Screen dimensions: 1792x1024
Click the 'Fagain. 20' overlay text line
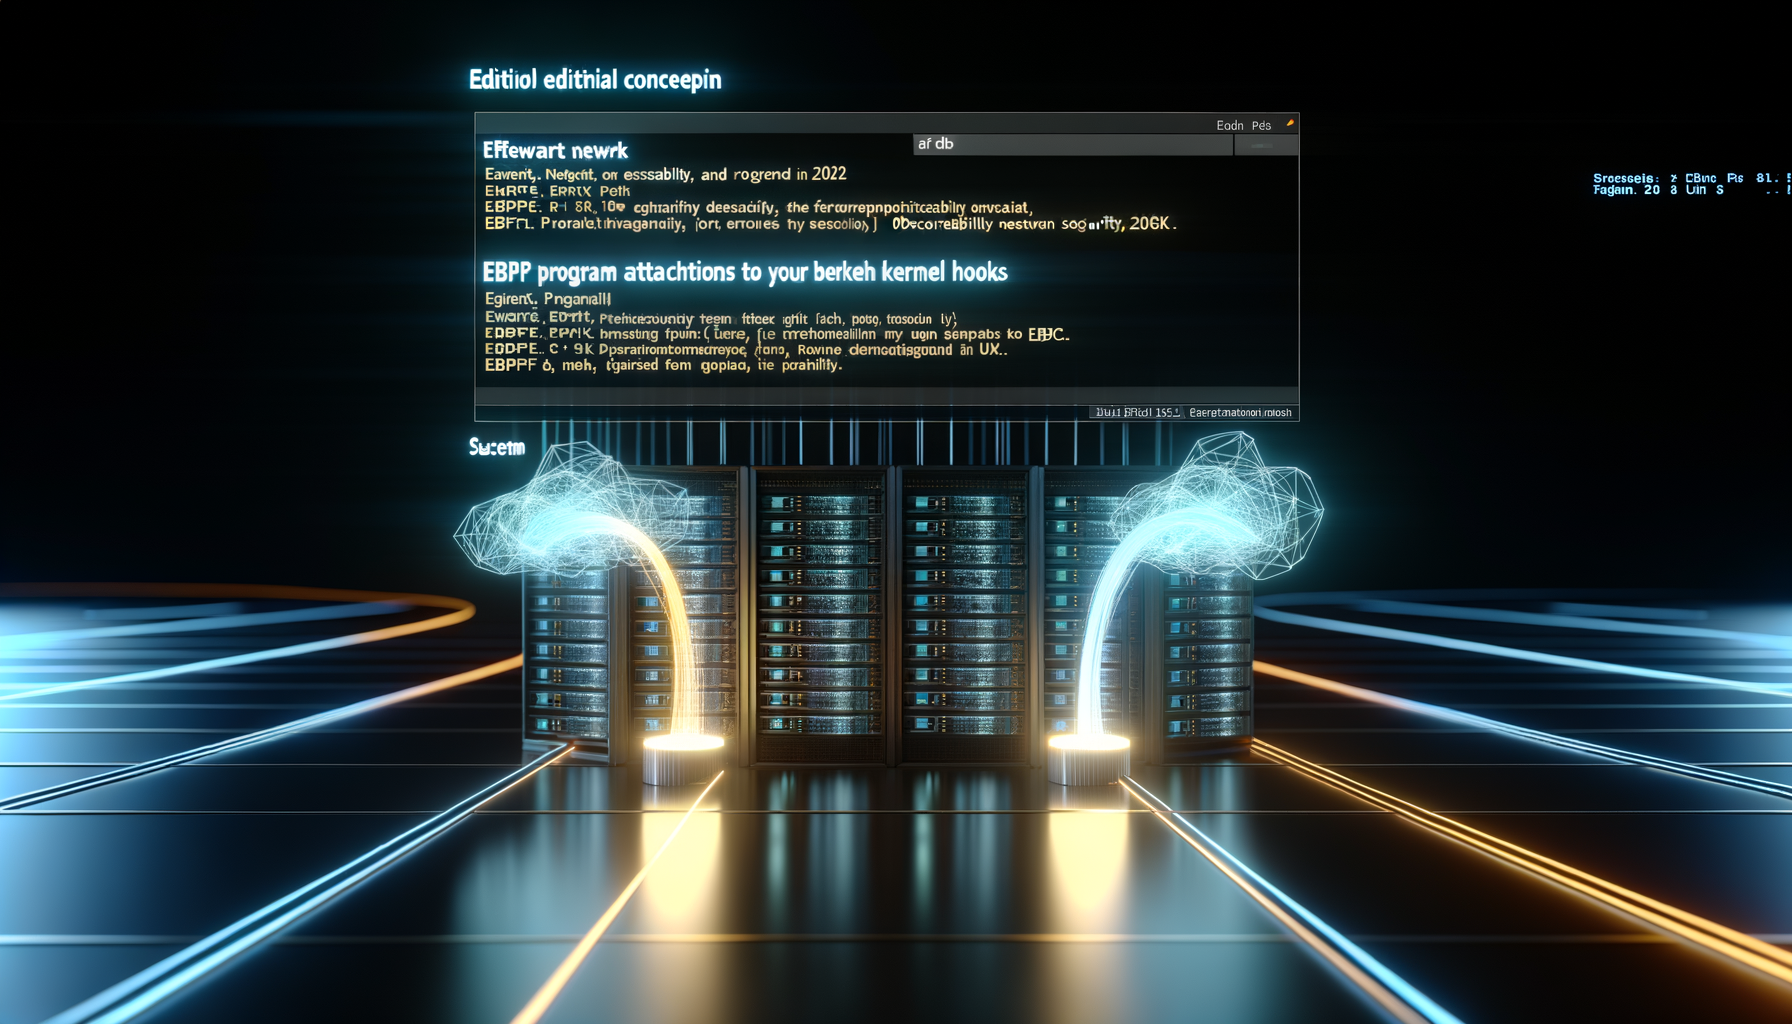(1692, 190)
